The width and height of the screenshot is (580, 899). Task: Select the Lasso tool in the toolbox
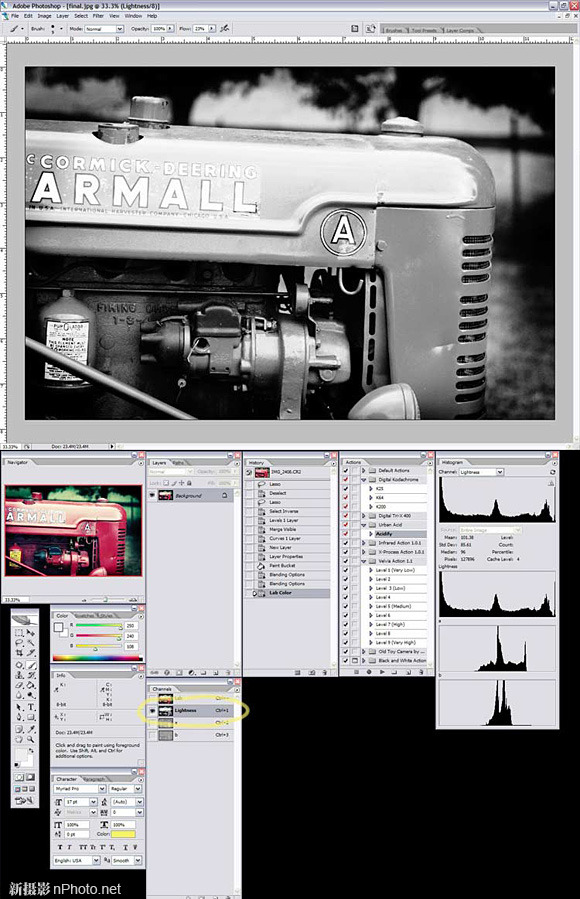19,642
